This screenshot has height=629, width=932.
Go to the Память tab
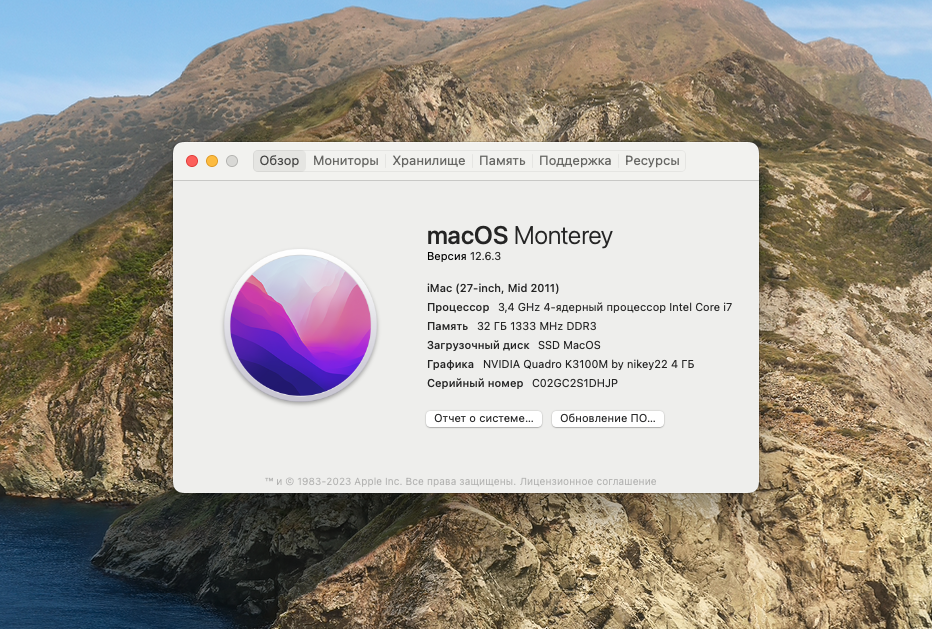pos(502,161)
